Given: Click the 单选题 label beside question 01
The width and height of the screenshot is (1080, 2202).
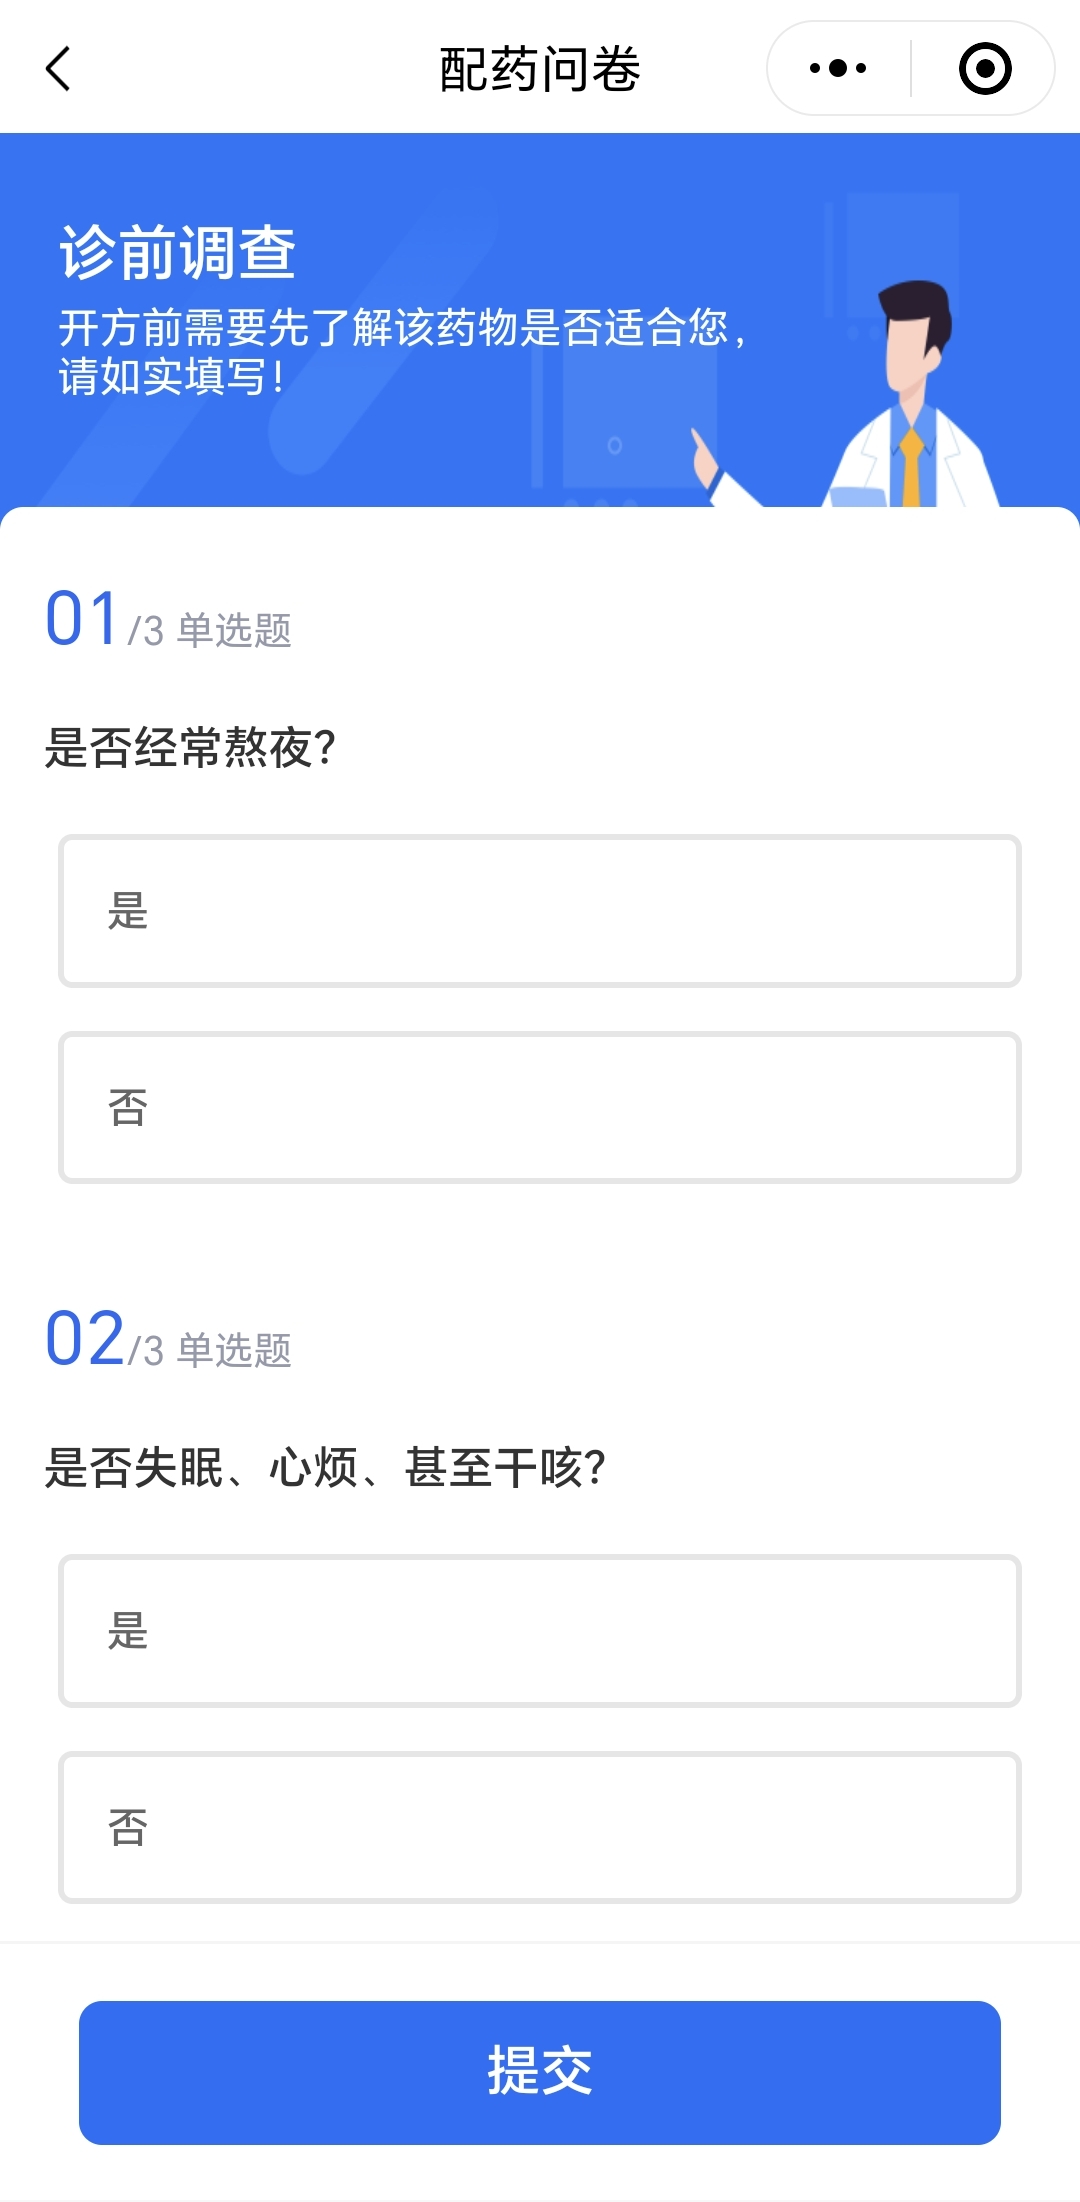Looking at the screenshot, I should pyautogui.click(x=234, y=631).
